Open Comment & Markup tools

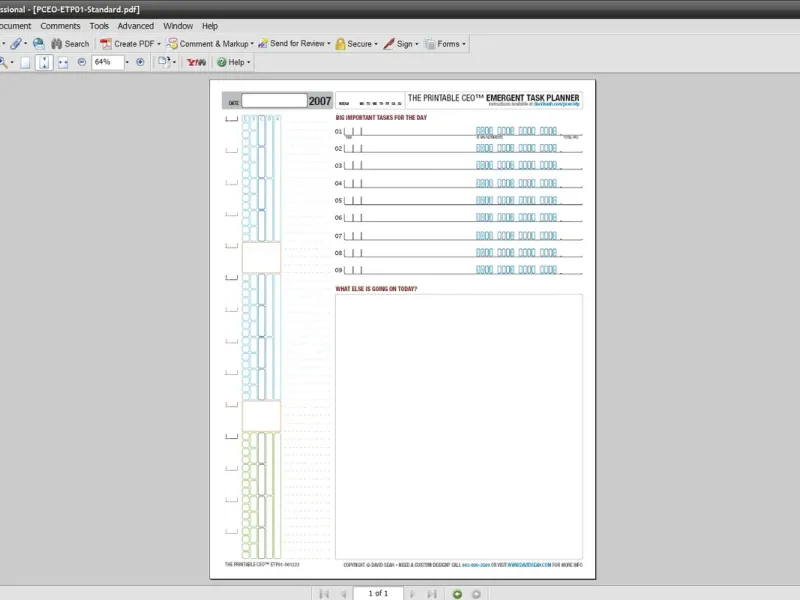[208, 44]
